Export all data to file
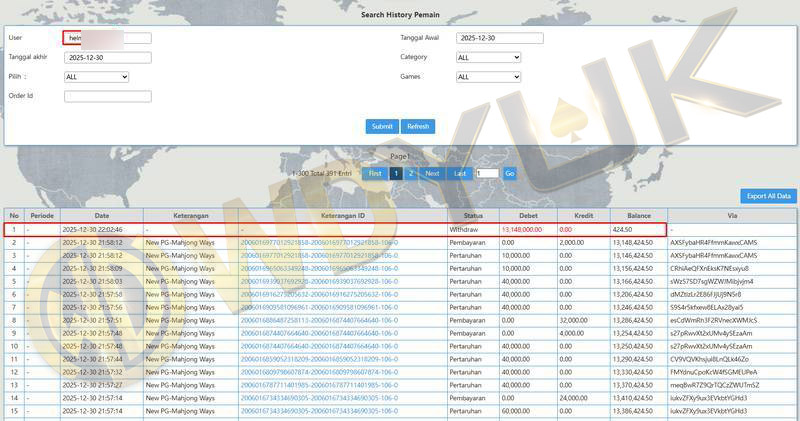 click(768, 196)
